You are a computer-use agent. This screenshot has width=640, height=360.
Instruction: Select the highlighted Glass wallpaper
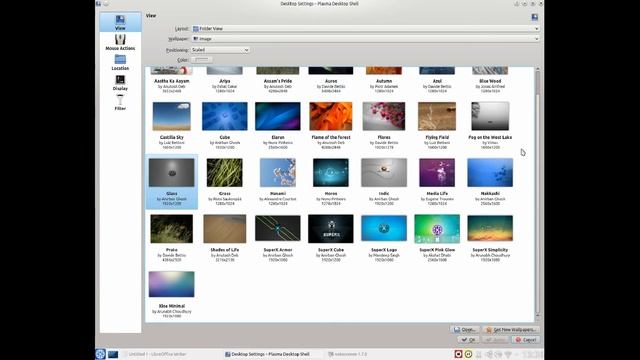171,182
